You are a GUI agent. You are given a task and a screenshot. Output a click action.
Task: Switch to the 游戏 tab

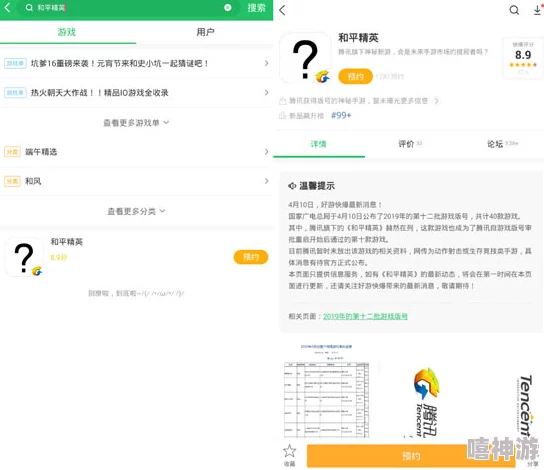(67, 32)
